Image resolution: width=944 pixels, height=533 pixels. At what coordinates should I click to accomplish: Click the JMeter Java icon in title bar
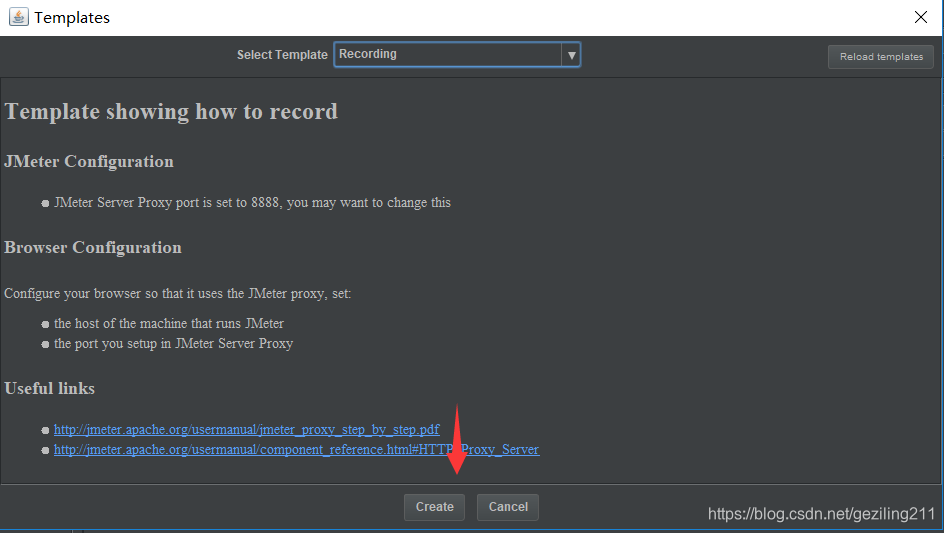click(19, 17)
